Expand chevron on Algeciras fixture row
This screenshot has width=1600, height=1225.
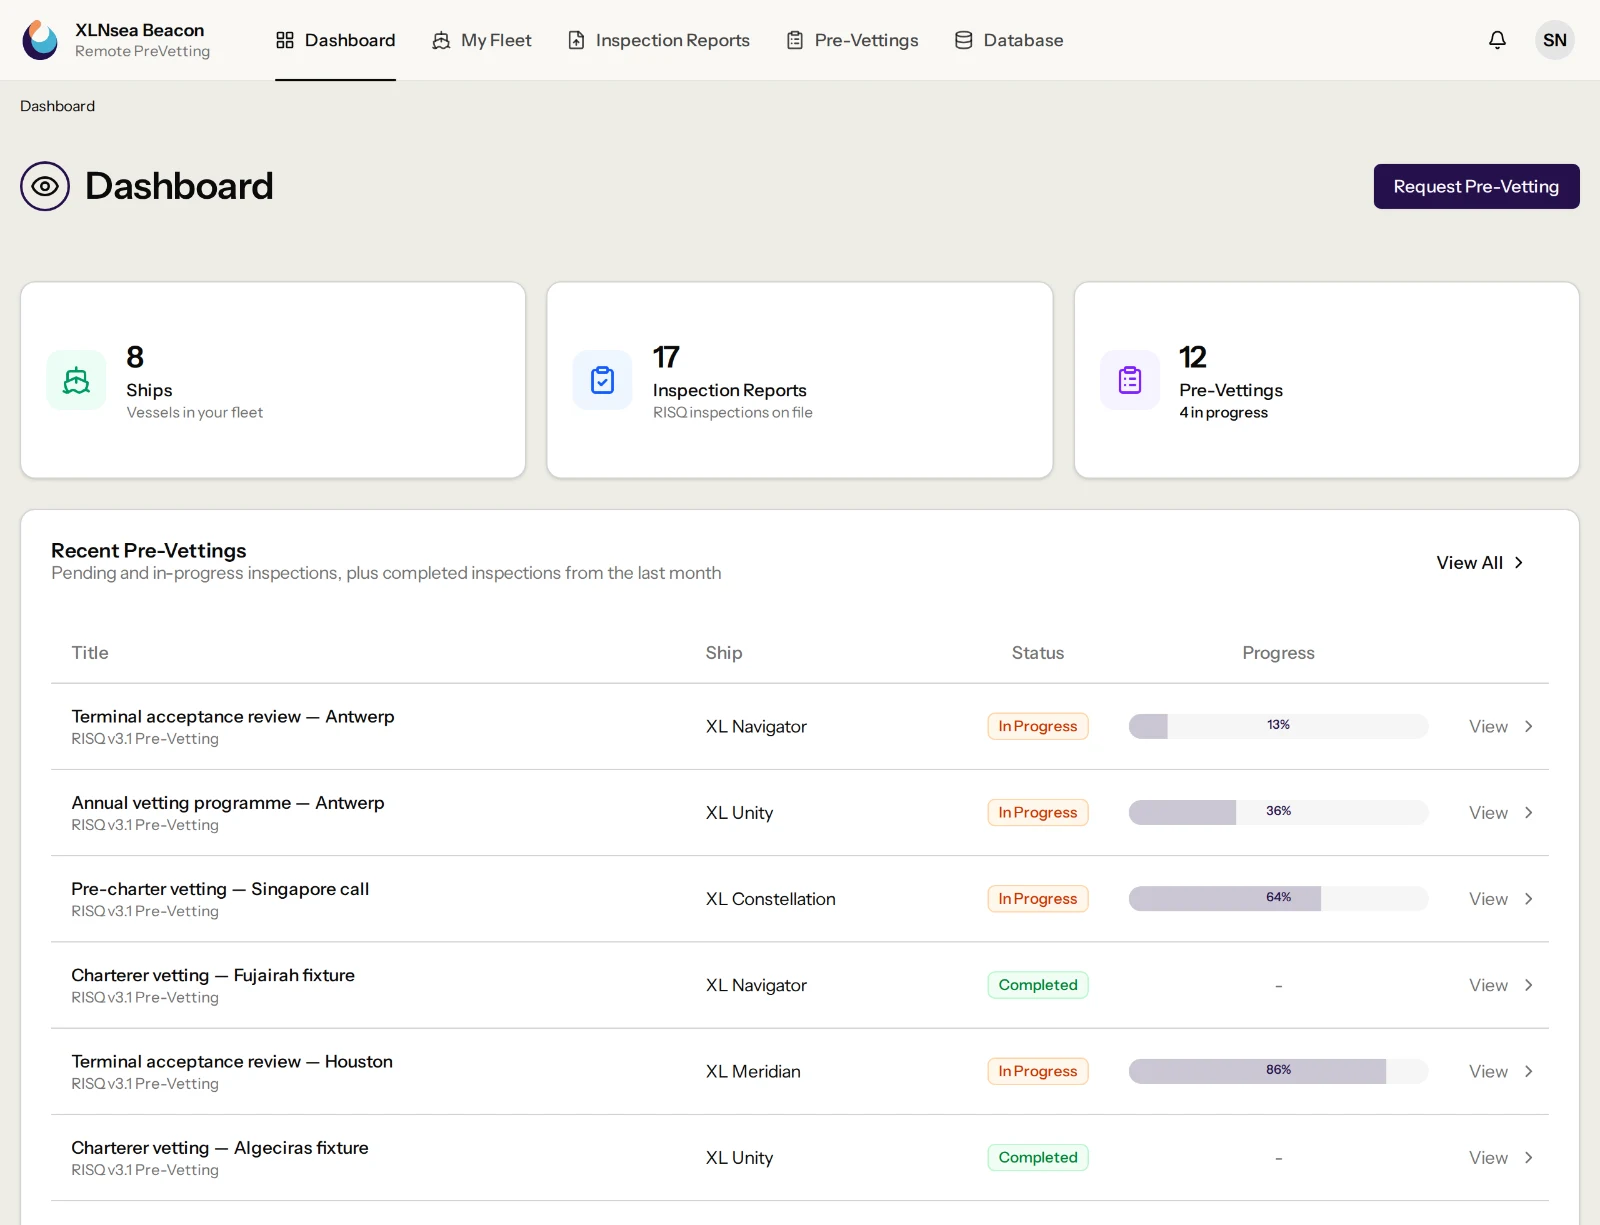click(x=1529, y=1158)
